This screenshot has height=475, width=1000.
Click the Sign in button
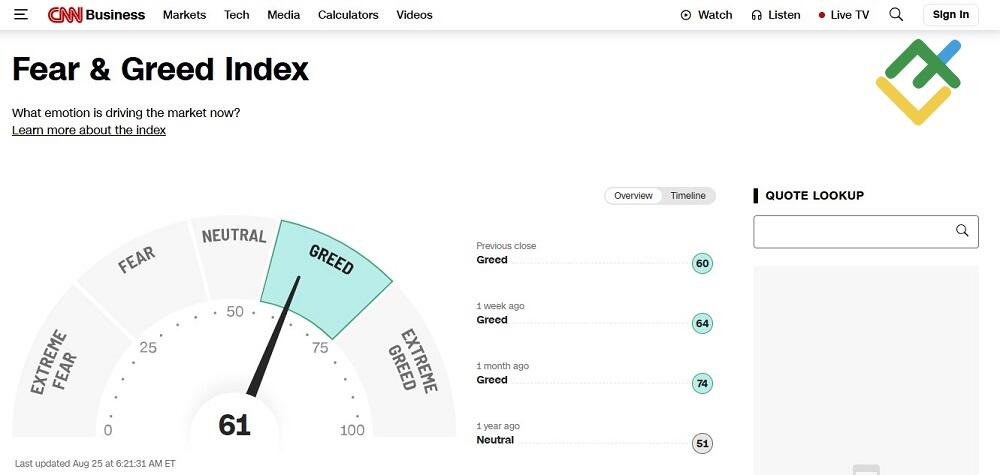950,15
